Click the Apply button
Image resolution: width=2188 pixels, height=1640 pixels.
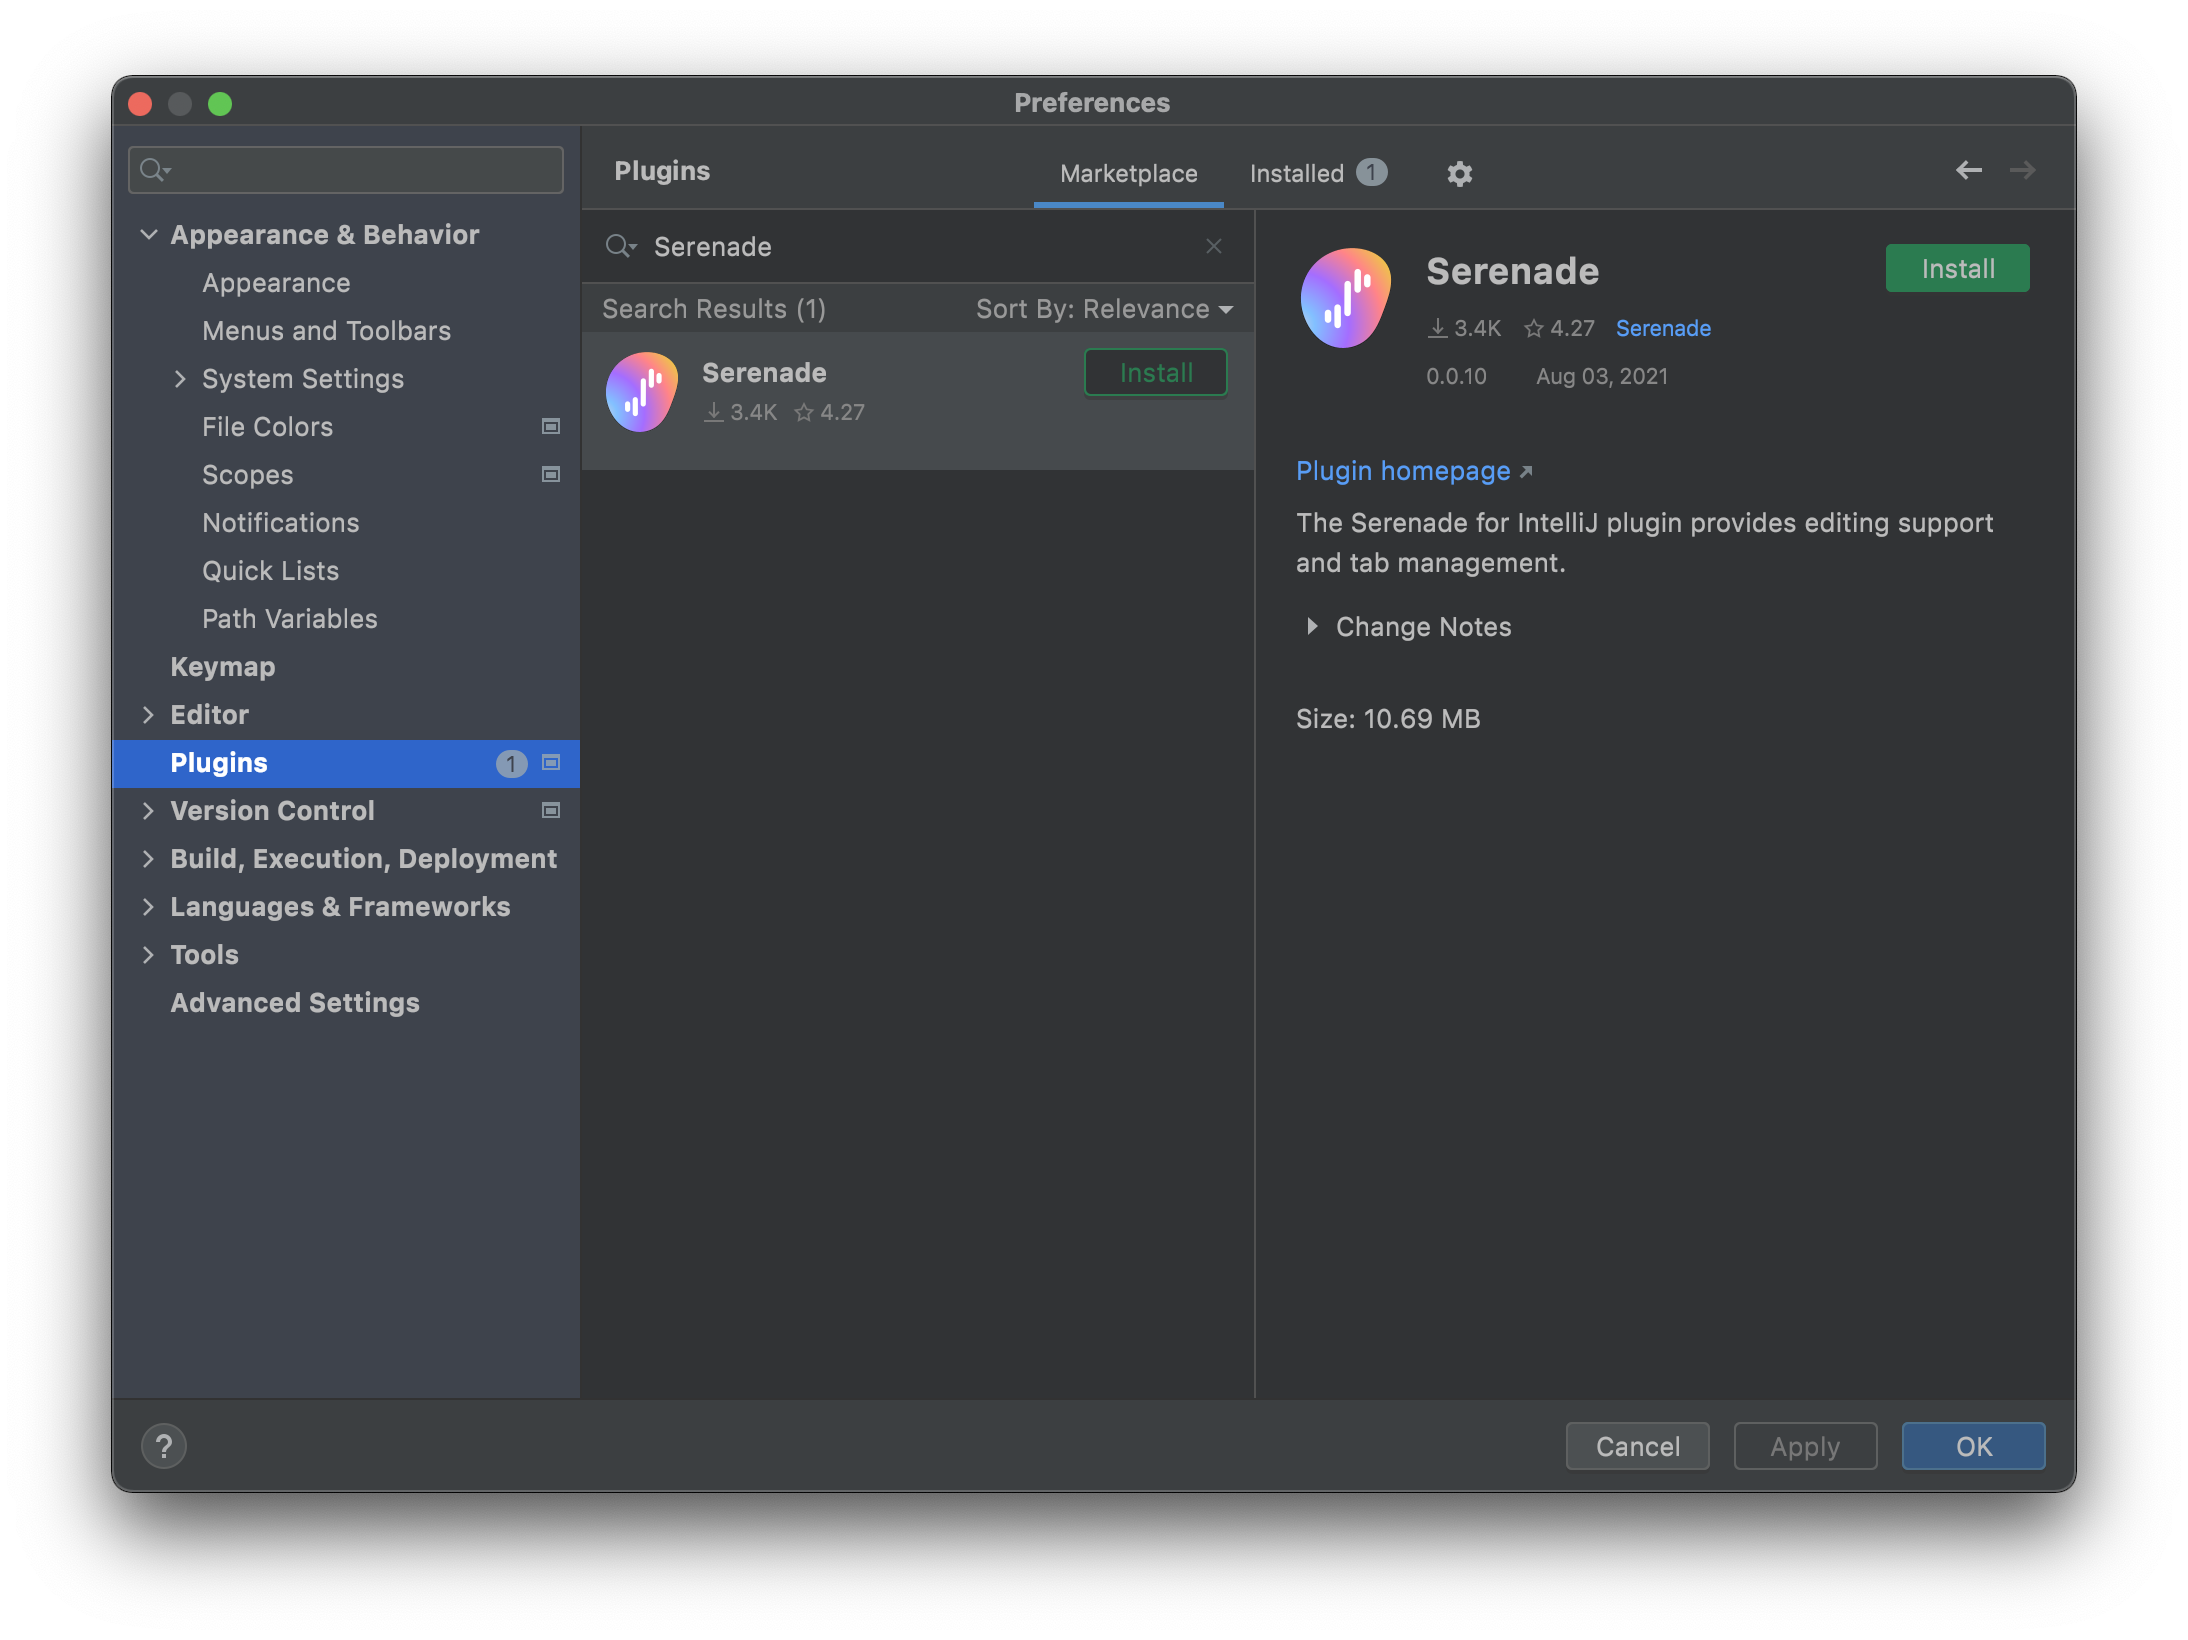coord(1805,1446)
